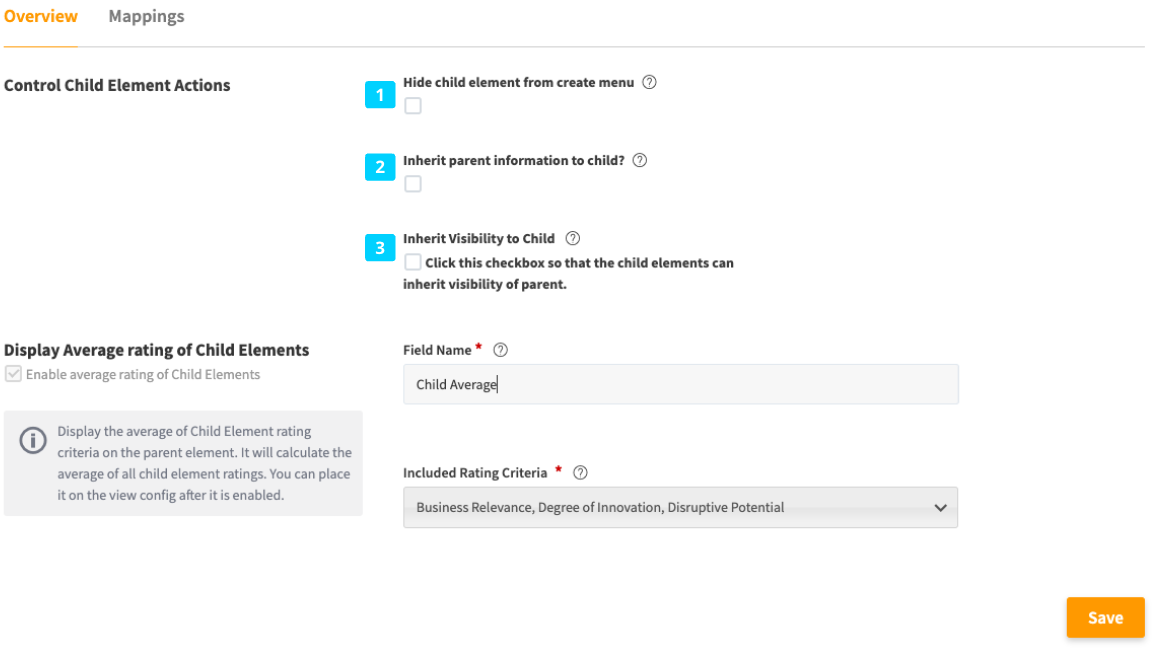Click the Field Name text input
The height and width of the screenshot is (648, 1155).
(x=680, y=385)
